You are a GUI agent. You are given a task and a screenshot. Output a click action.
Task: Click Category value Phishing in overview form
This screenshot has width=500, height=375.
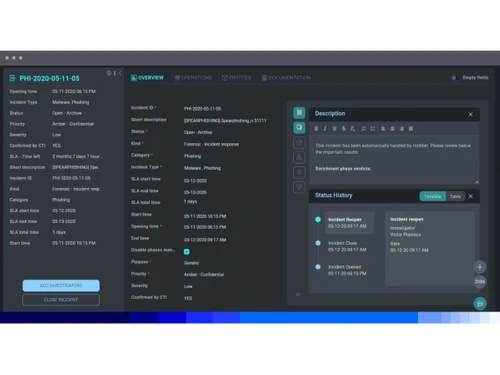click(192, 156)
